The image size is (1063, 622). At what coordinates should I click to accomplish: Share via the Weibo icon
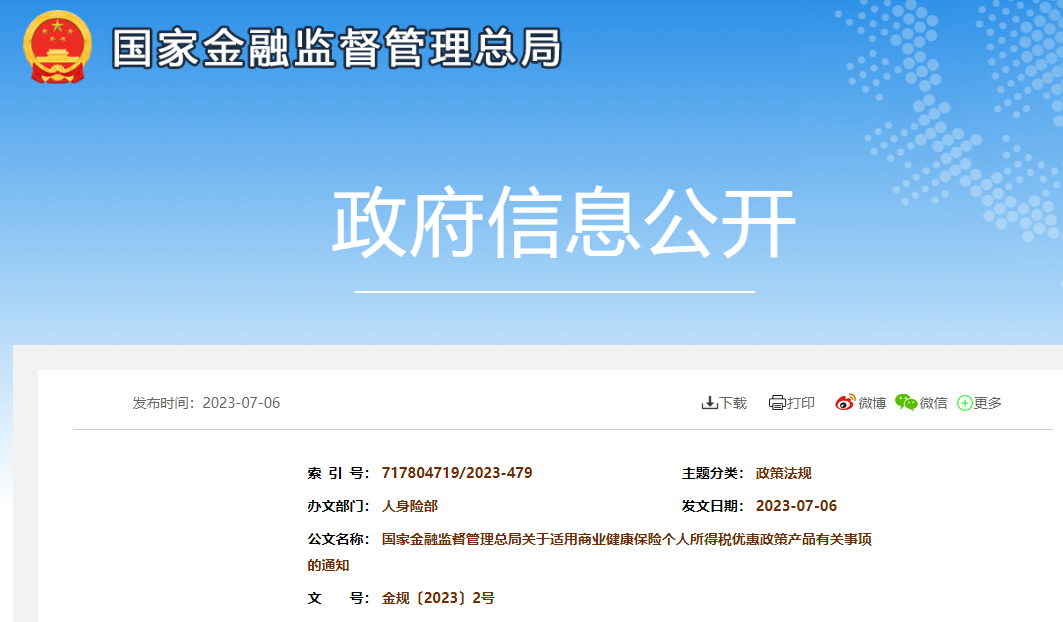tap(845, 402)
